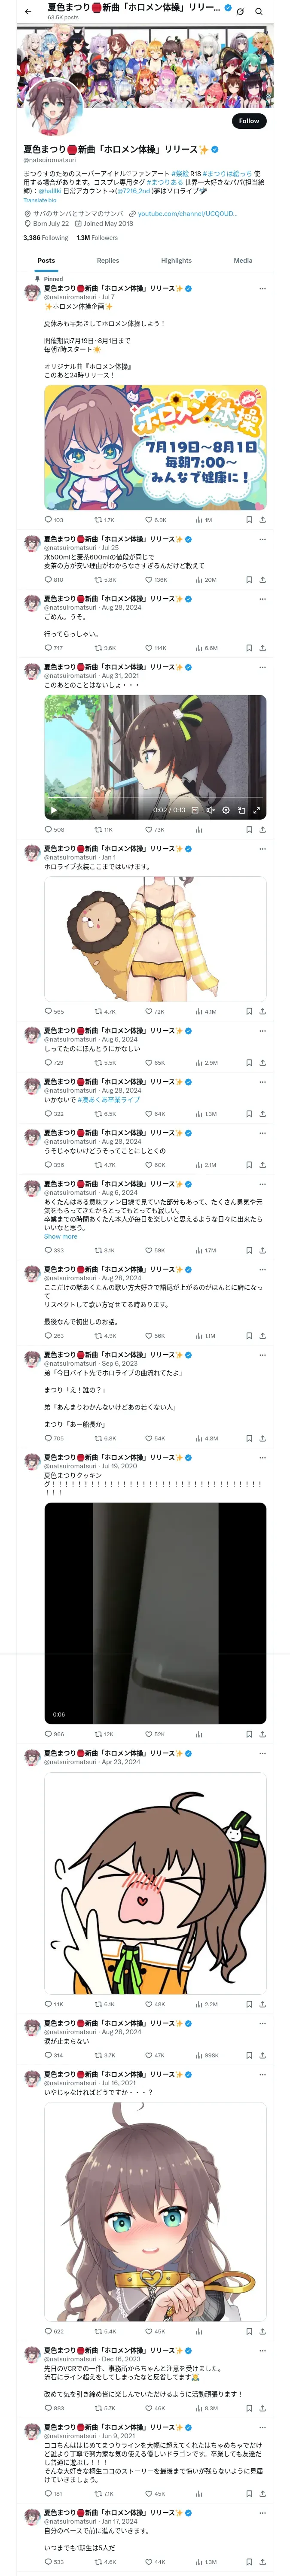The image size is (290, 2576).
Task: Share the pinned ホロメン体操 post
Action: 262,520
